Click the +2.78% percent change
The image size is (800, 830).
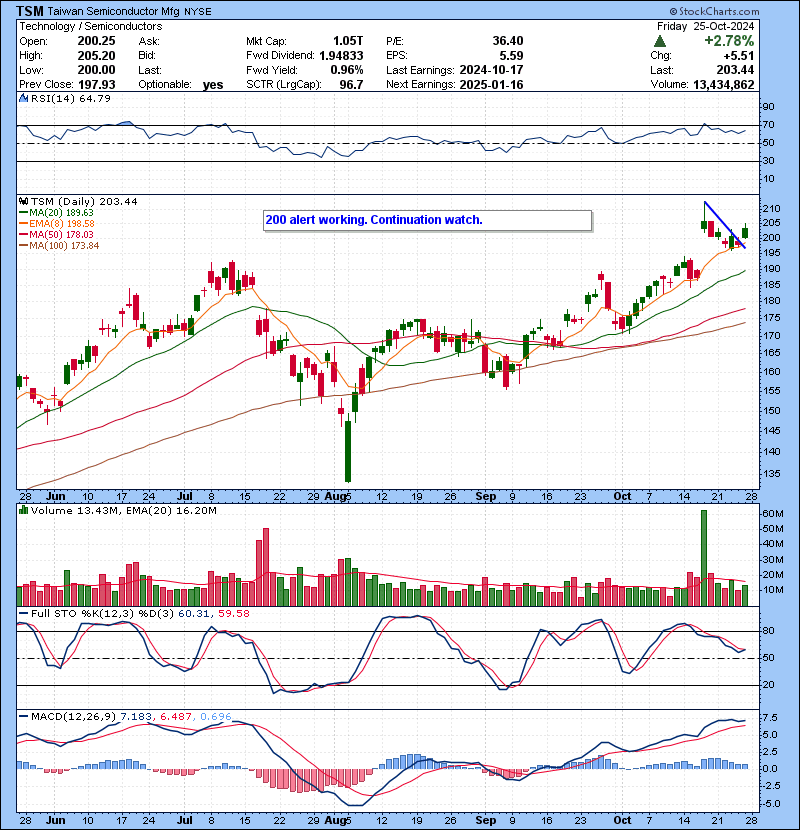click(x=729, y=41)
